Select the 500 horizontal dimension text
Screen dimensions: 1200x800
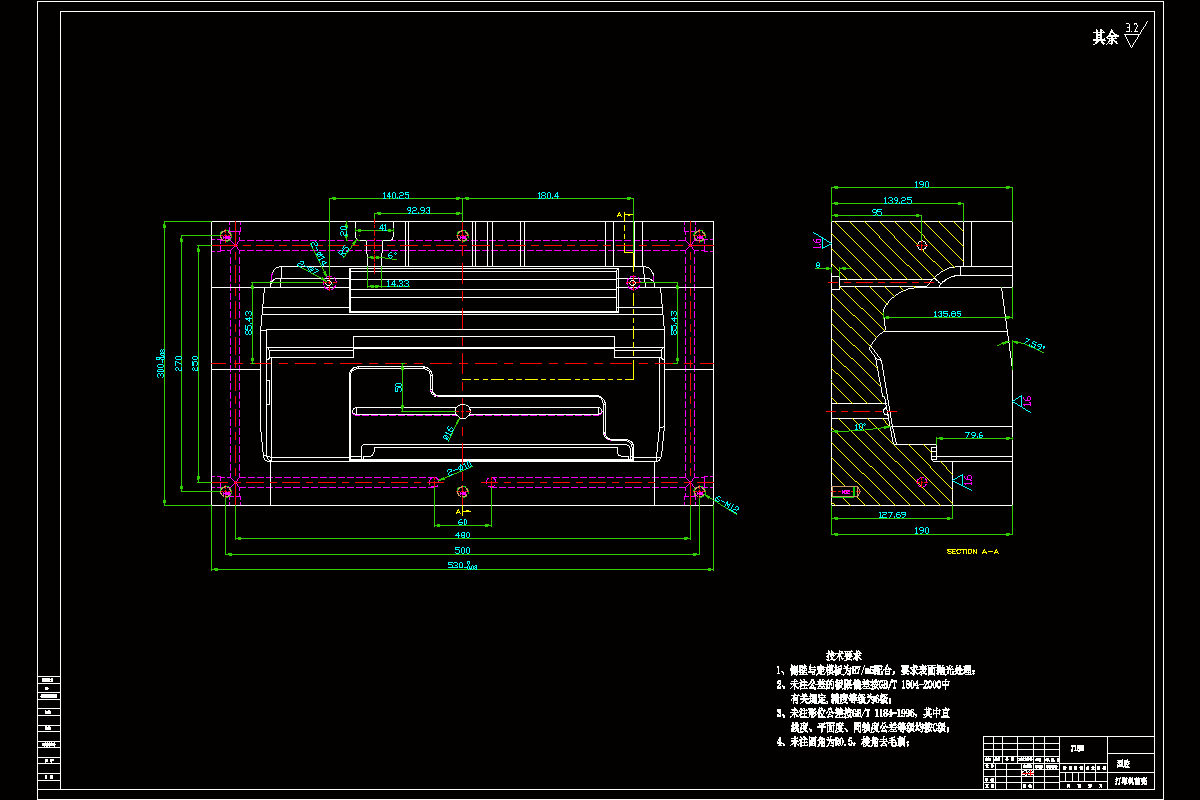pyautogui.click(x=462, y=551)
